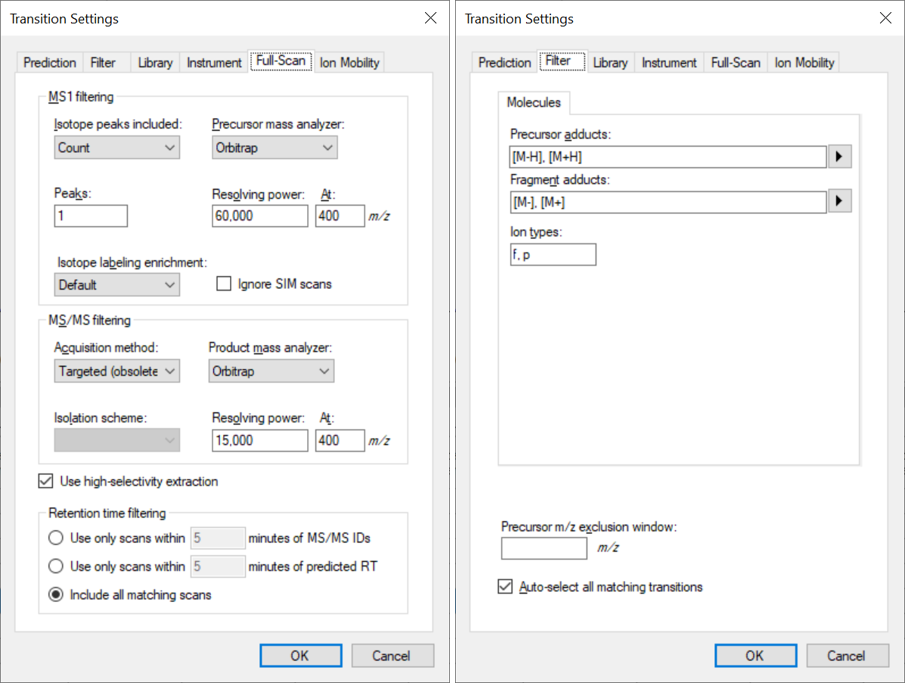
Task: Enable Ignore SIM scans
Action: [224, 284]
